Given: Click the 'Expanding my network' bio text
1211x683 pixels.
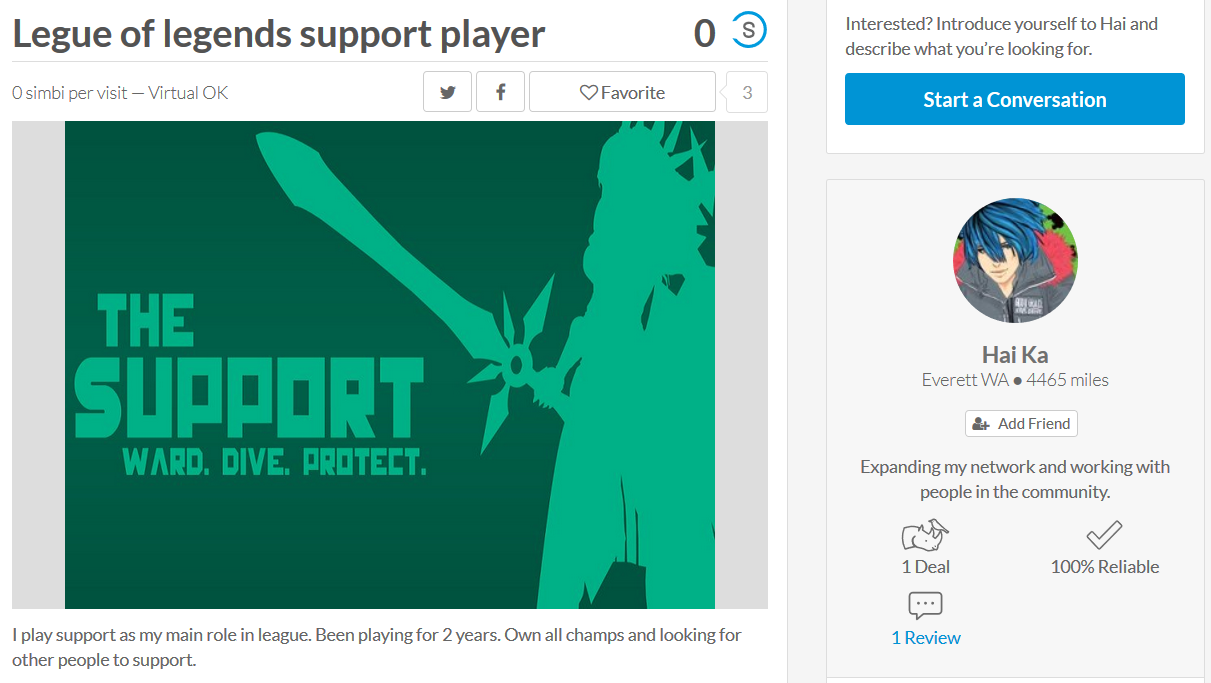Looking at the screenshot, I should pyautogui.click(x=1015, y=480).
